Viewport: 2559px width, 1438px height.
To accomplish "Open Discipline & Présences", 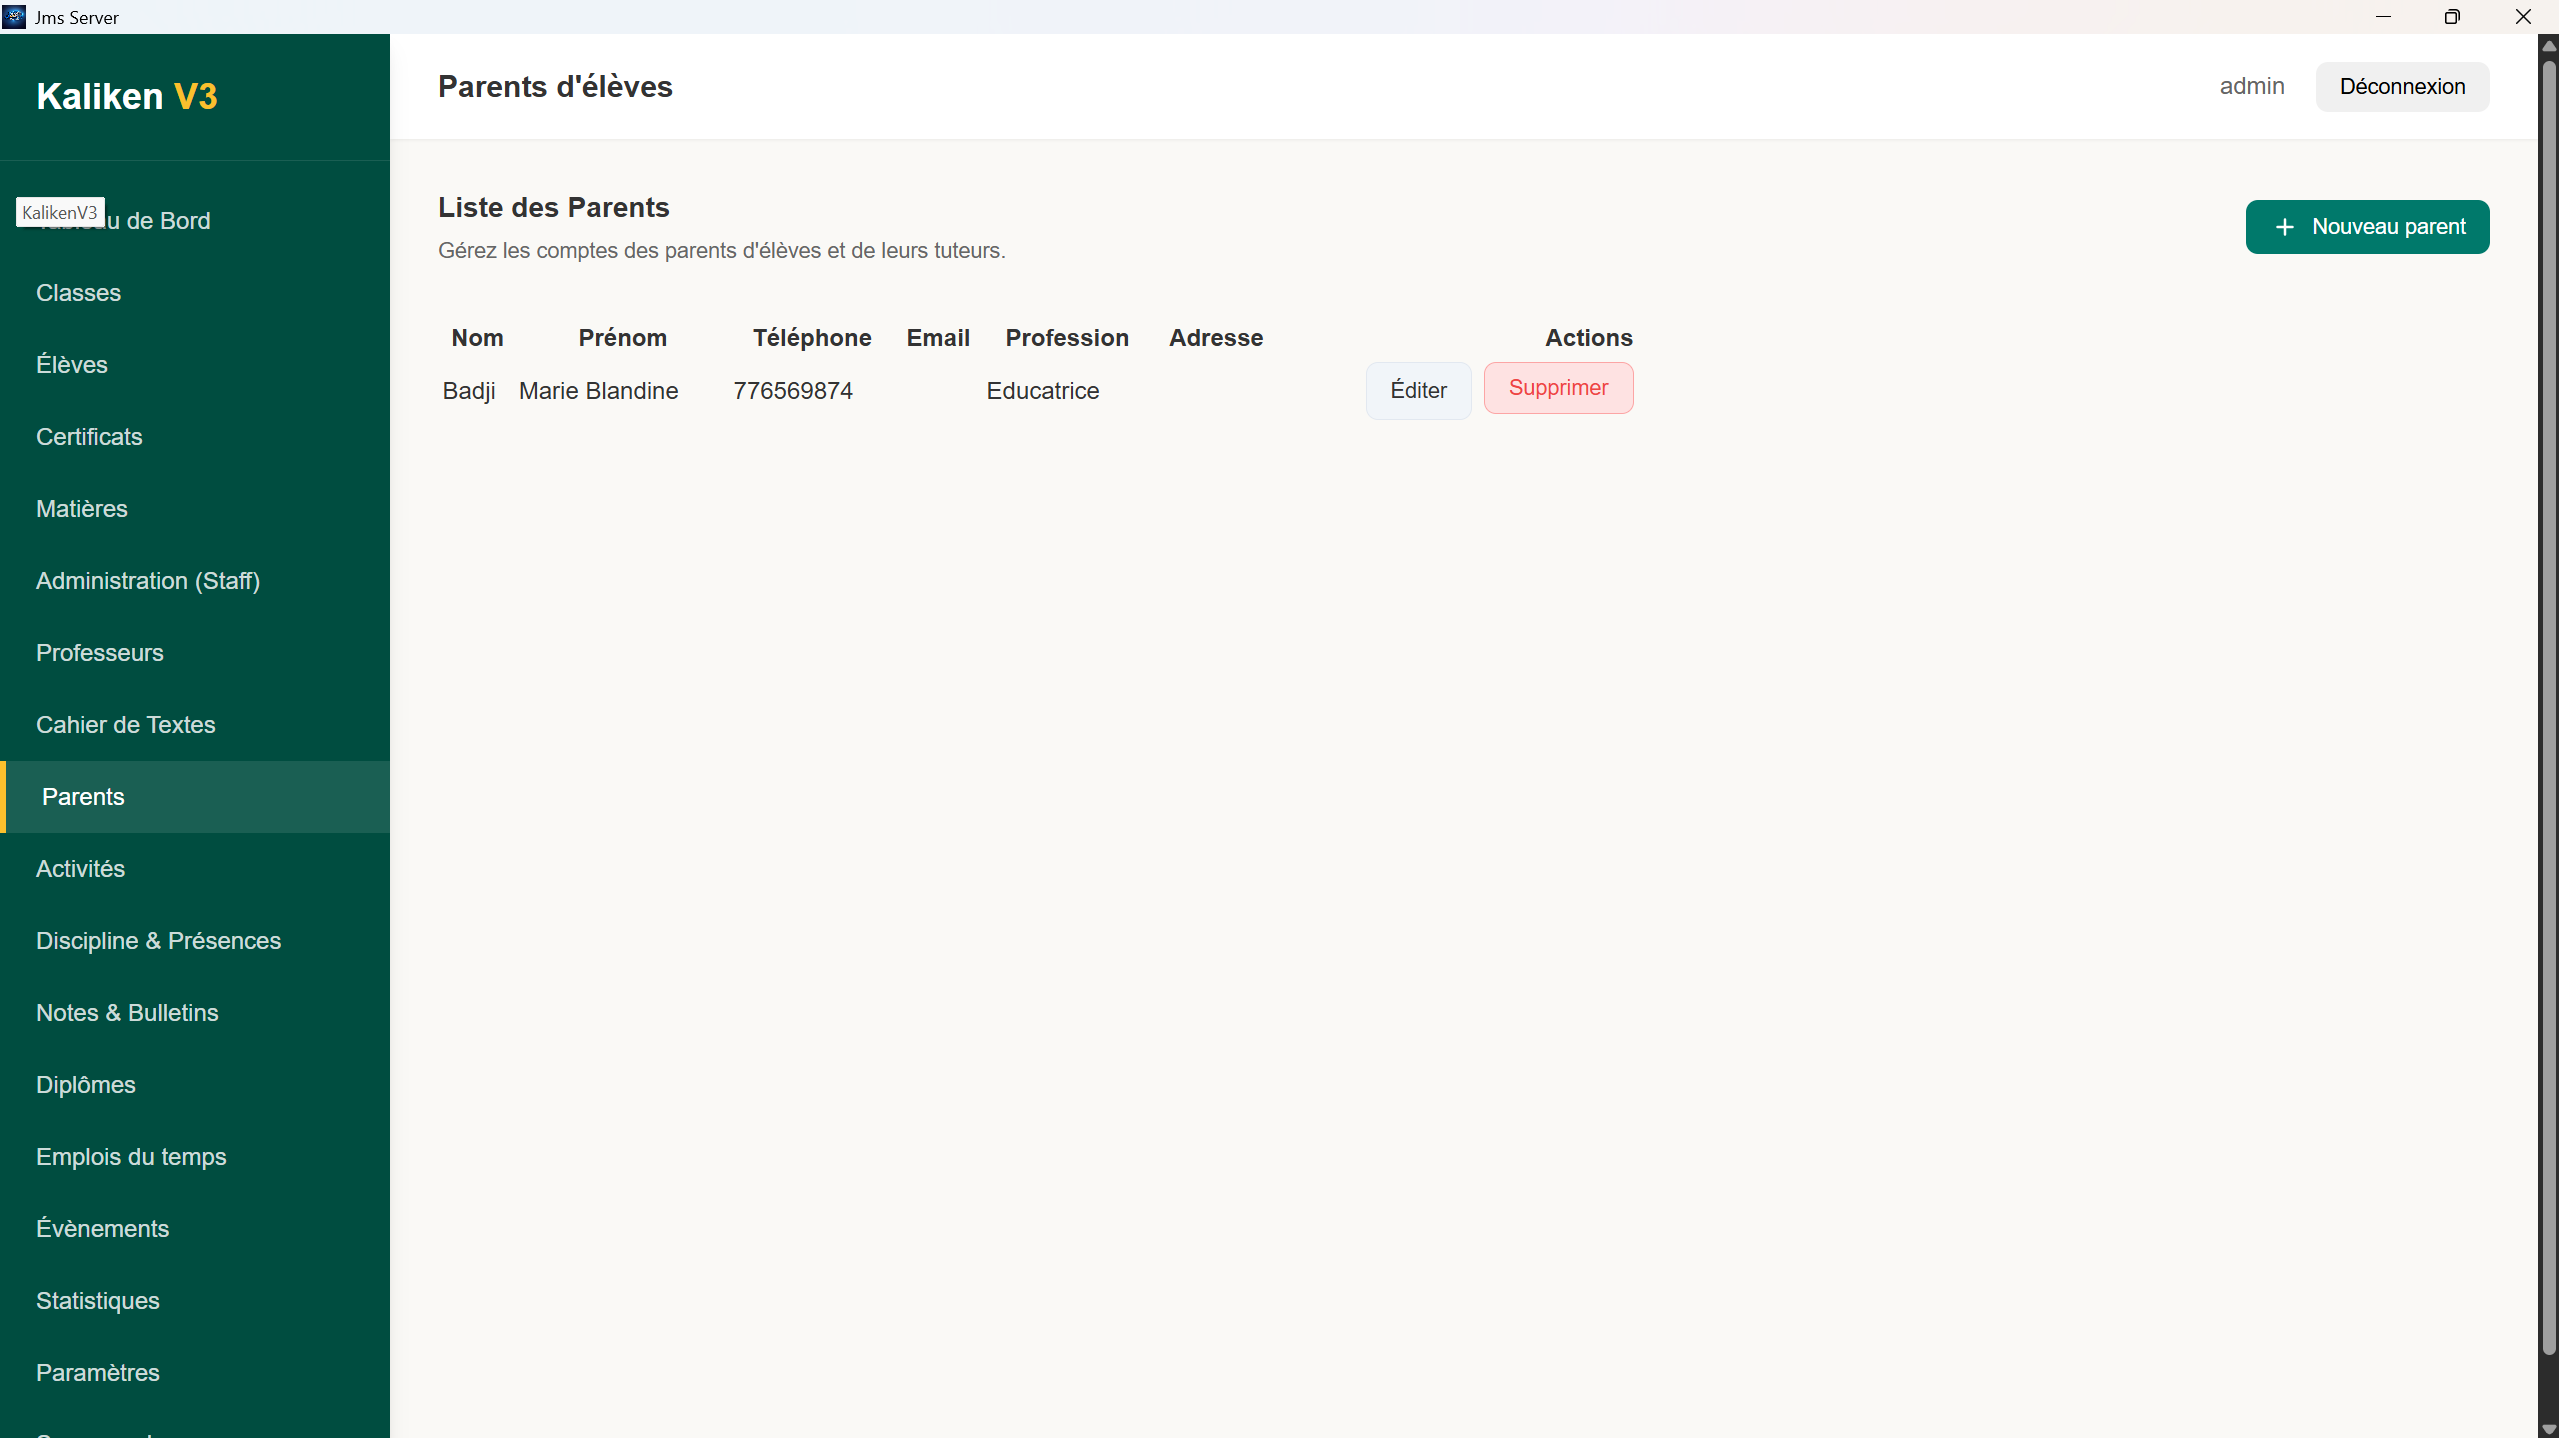I will click(x=157, y=940).
